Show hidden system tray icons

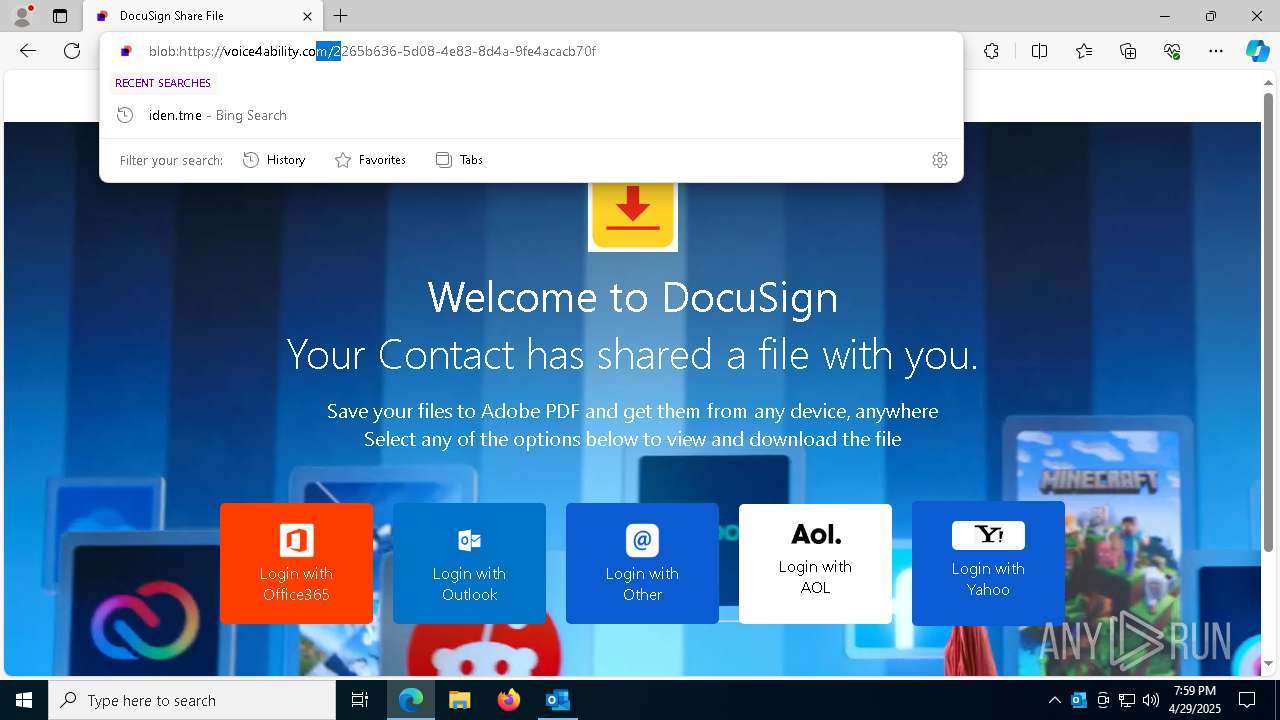pyautogui.click(x=1054, y=700)
